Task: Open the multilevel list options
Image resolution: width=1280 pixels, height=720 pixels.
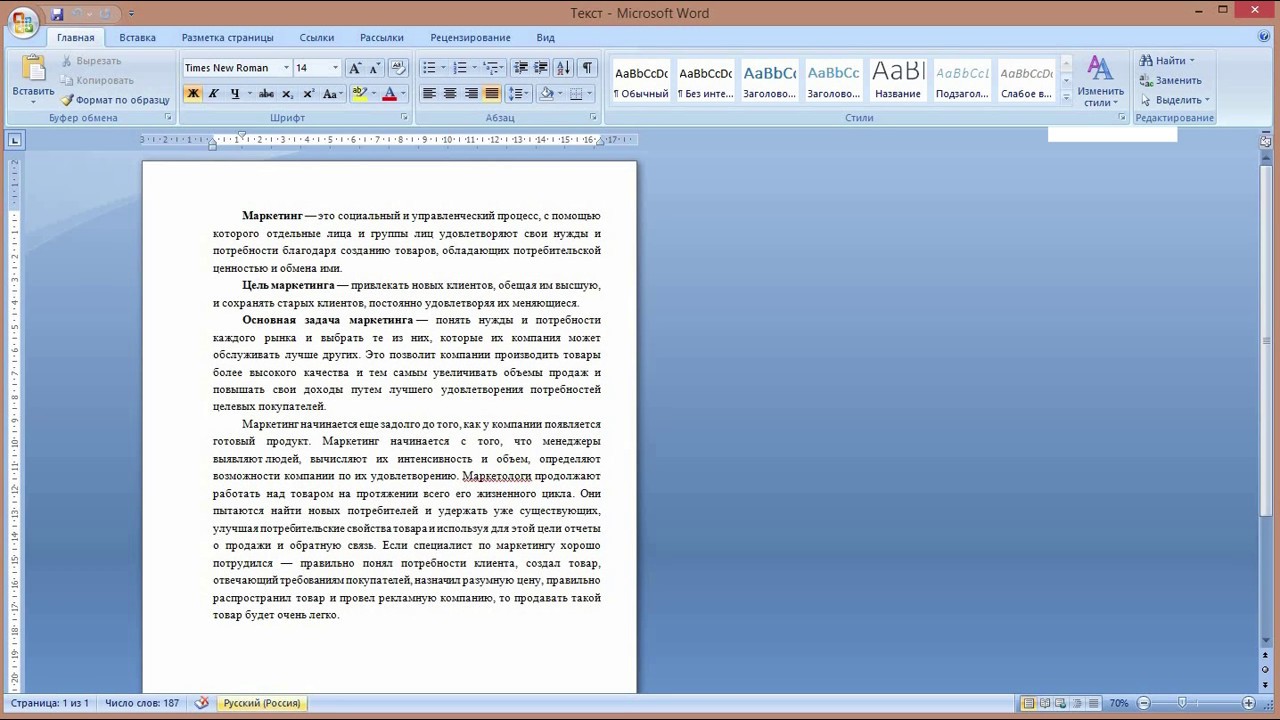Action: (x=495, y=68)
